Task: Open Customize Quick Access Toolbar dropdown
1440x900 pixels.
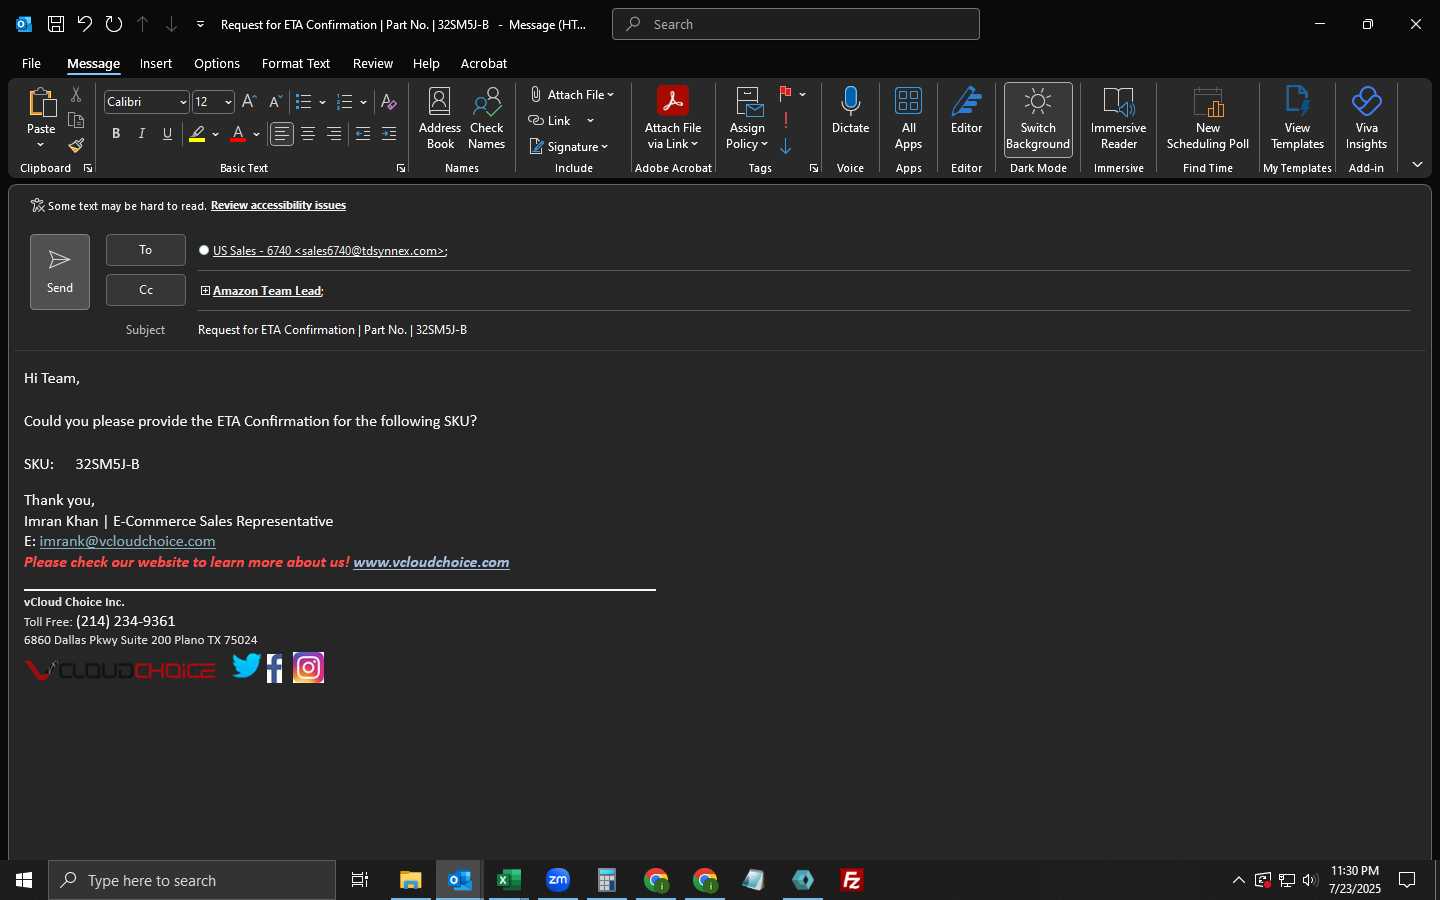Action: tap(200, 24)
